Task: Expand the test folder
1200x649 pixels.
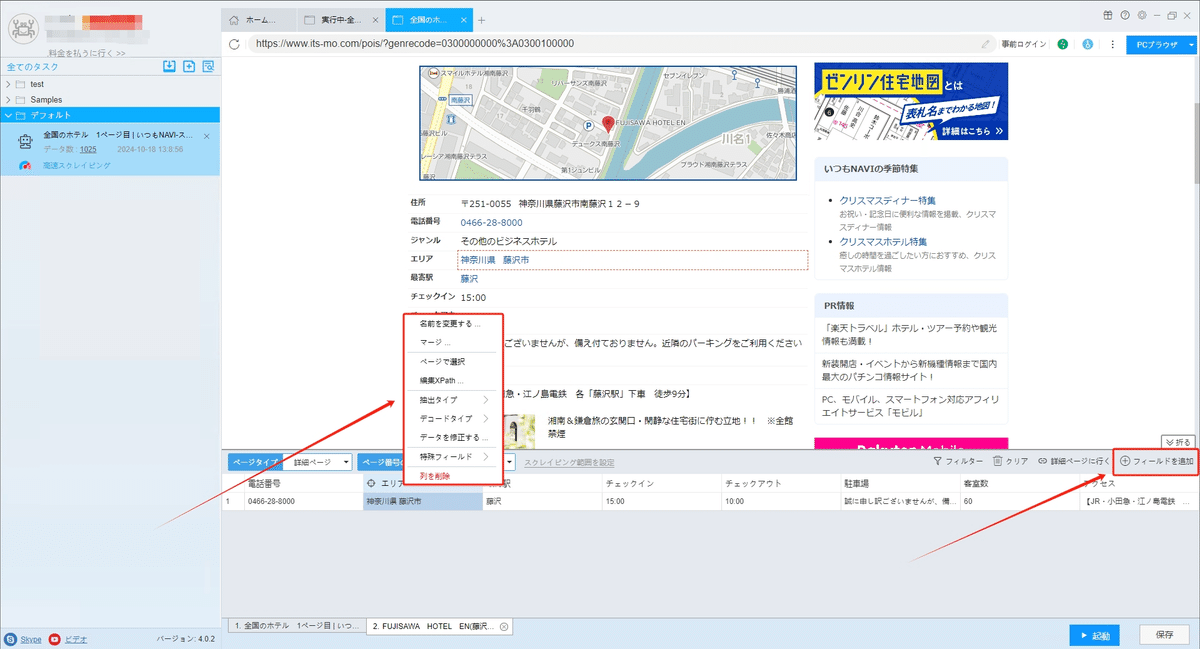Action: coord(9,84)
